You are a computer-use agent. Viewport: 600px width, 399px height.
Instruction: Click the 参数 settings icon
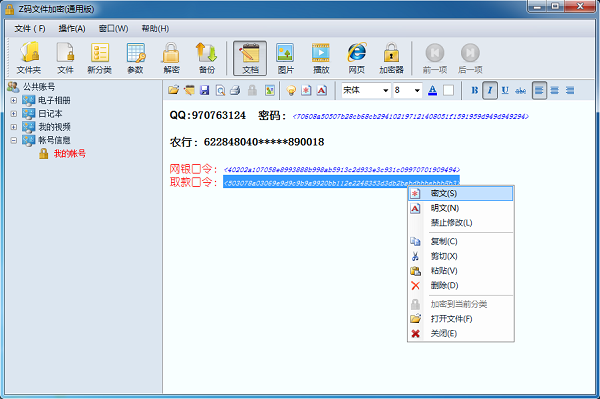pos(135,58)
